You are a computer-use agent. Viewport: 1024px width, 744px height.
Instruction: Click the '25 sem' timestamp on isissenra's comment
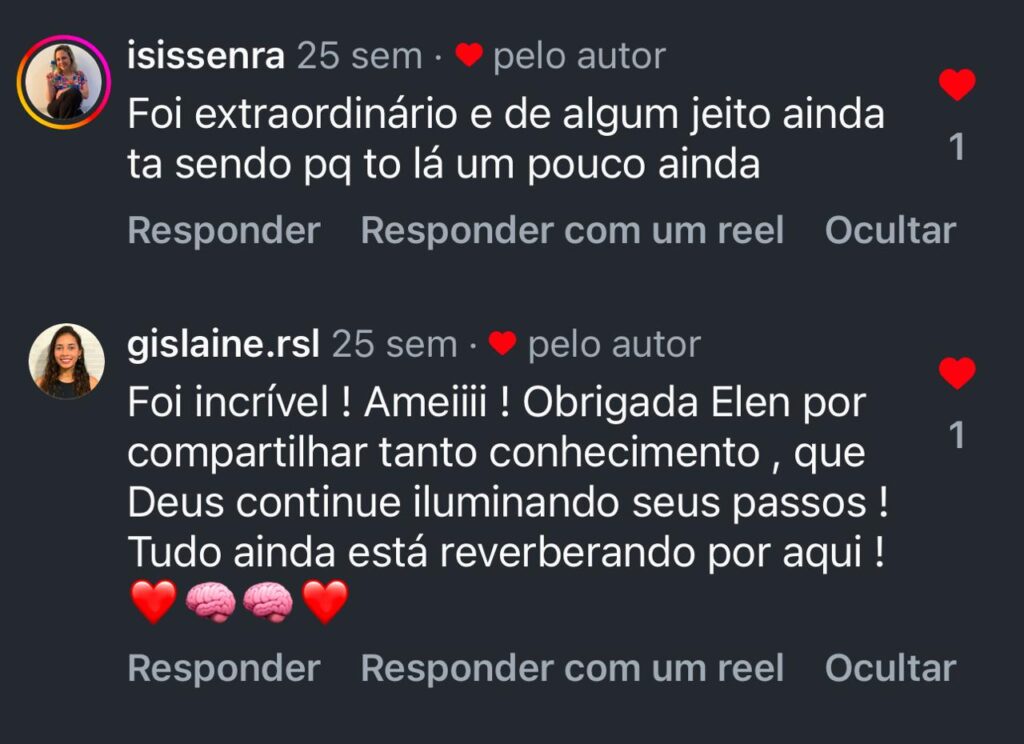359,56
